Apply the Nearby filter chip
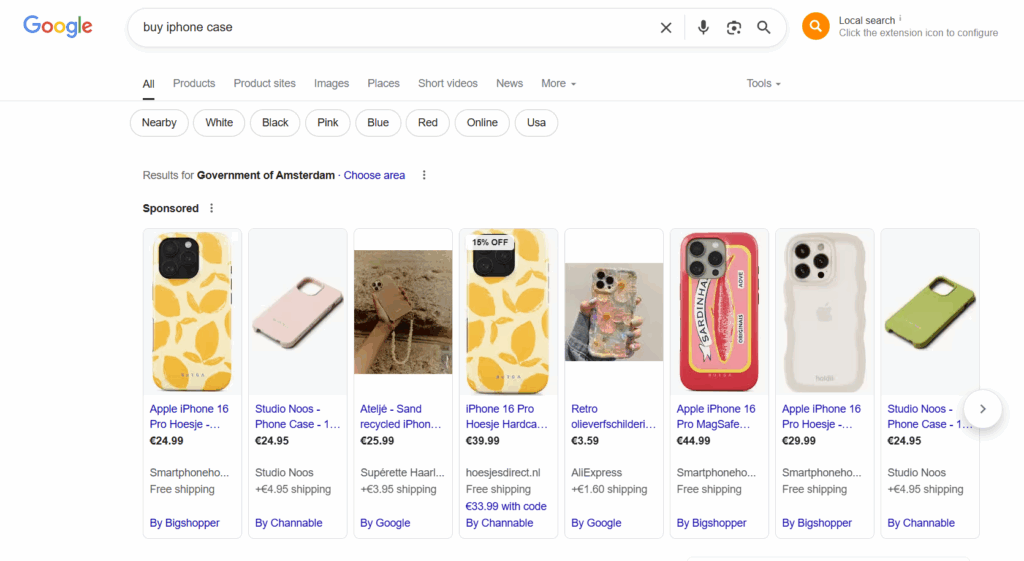This screenshot has width=1024, height=561. 159,123
